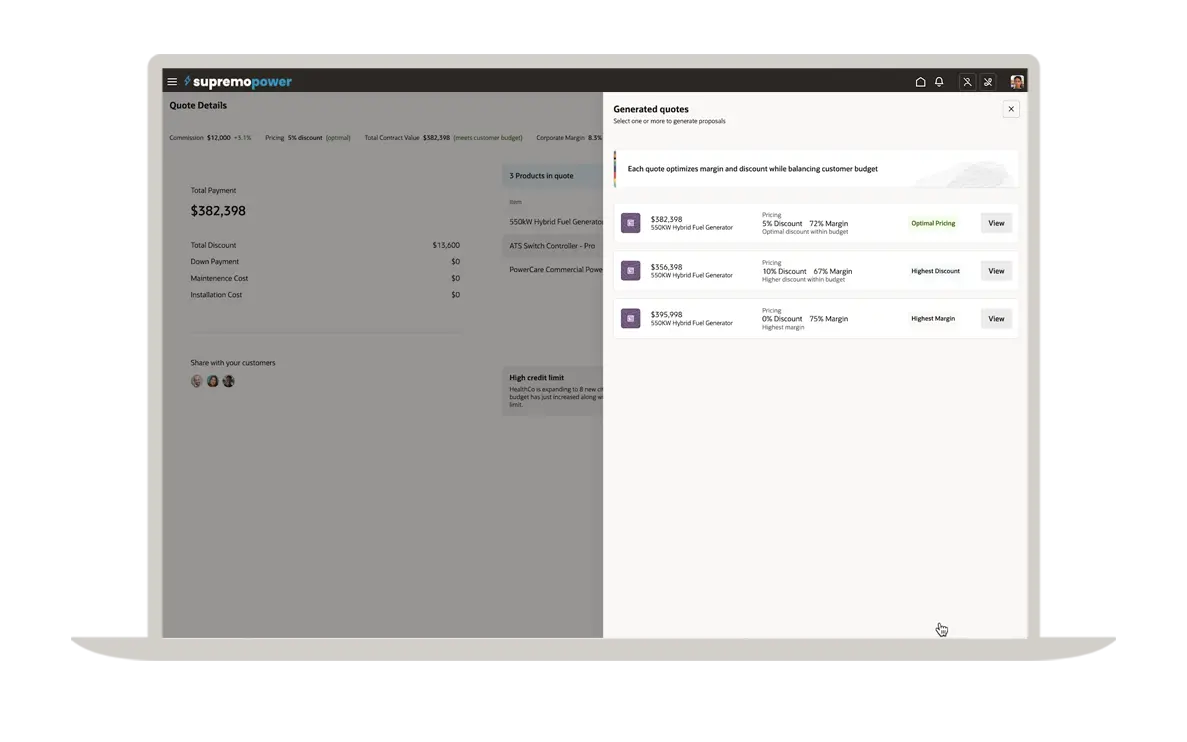Select ATS Switch Controller - Pro item
The image size is (1187, 742).
552,245
